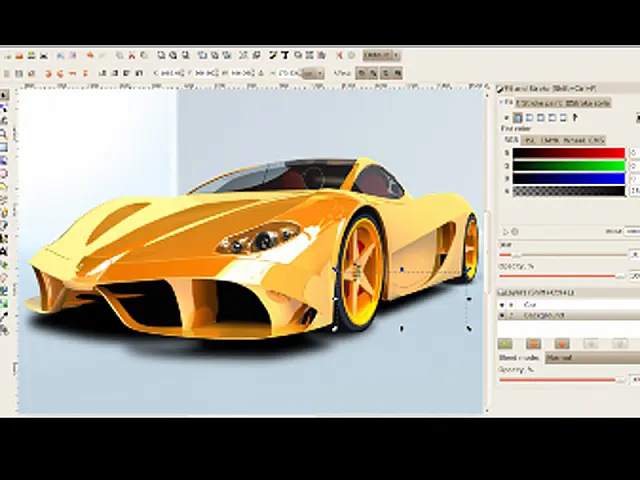Open the zoom level dropdown in toolbar

382,55
